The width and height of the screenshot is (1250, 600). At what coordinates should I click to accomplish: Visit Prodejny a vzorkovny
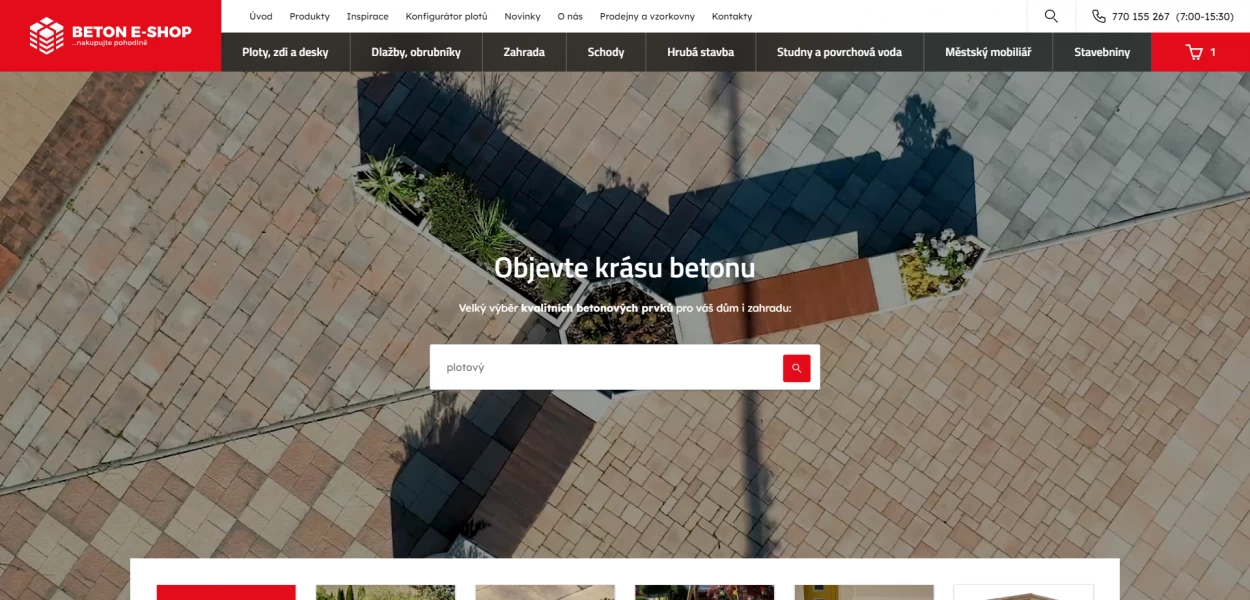click(647, 16)
